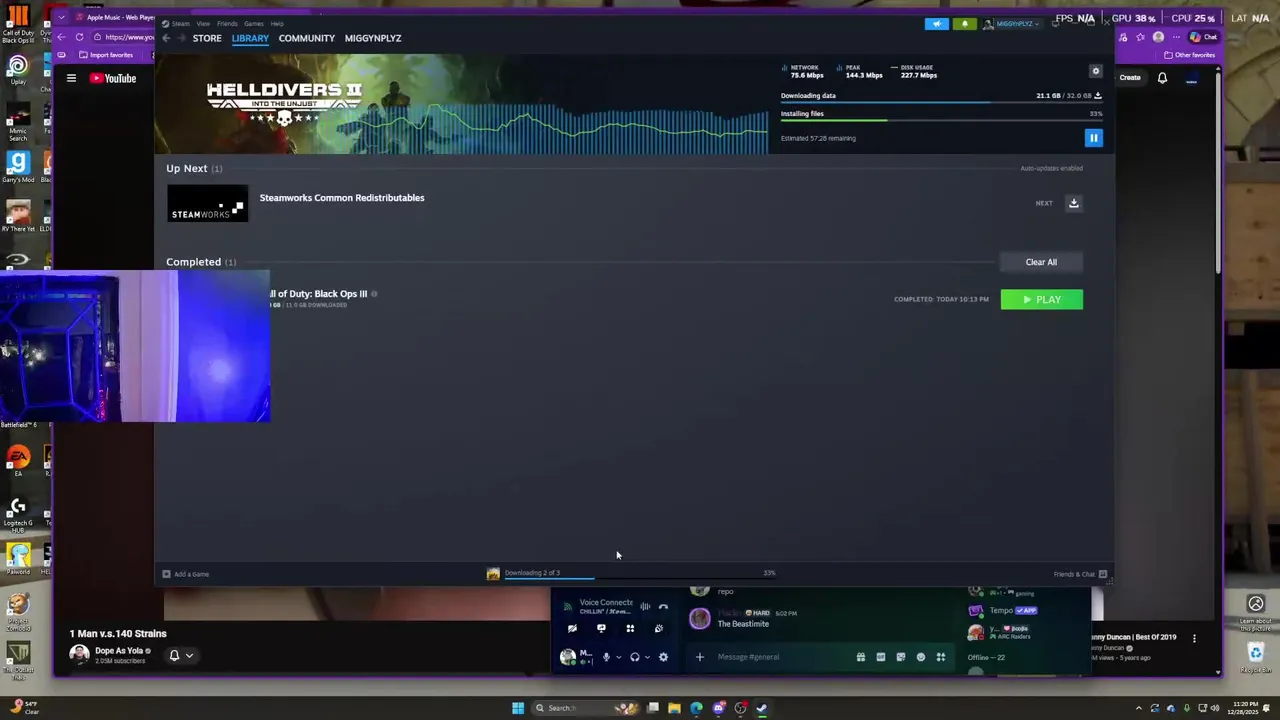Open the Steam menu

(180, 23)
